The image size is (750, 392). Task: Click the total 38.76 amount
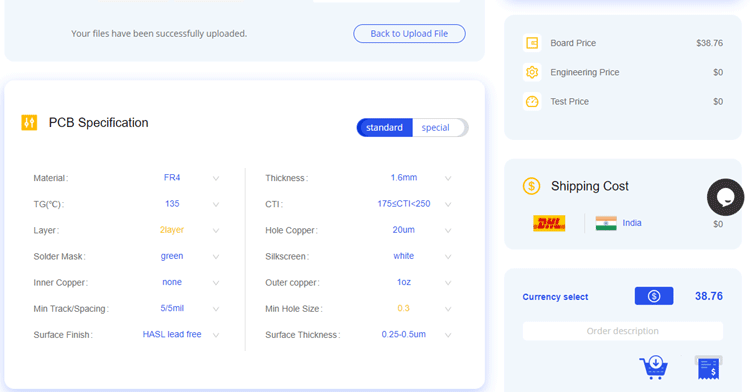pos(709,296)
